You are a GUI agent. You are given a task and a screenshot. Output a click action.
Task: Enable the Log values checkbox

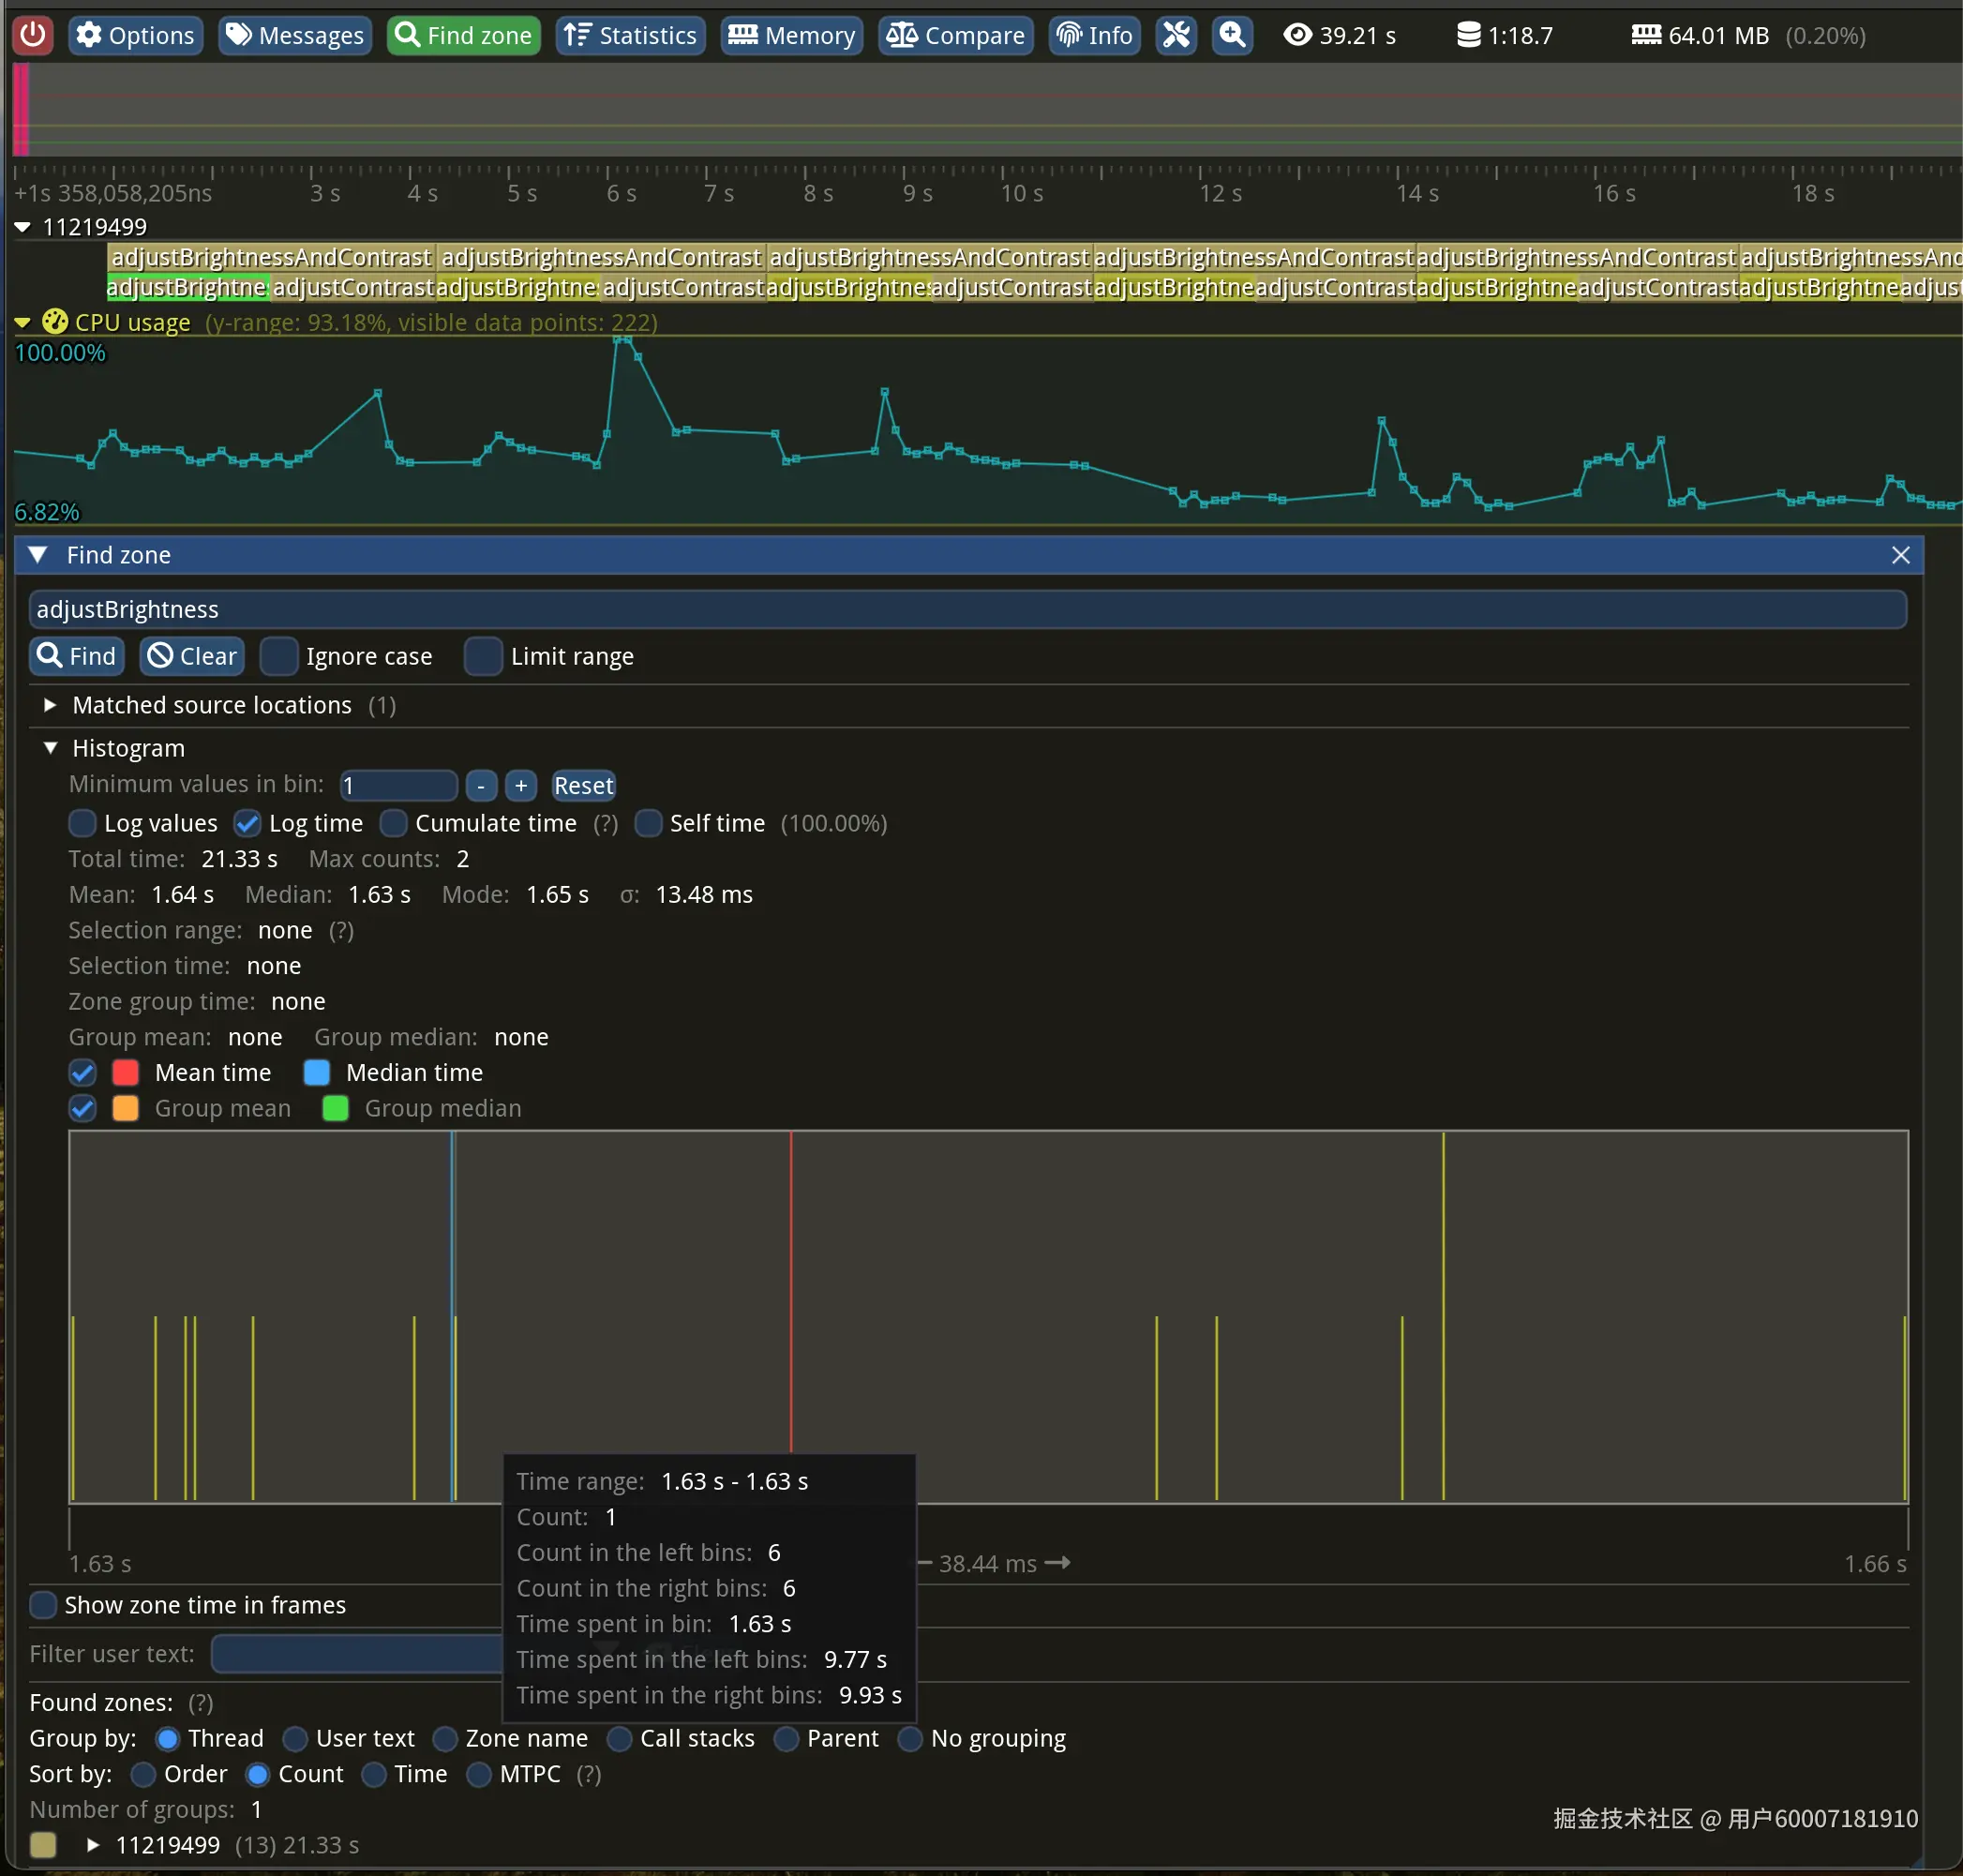click(x=83, y=823)
